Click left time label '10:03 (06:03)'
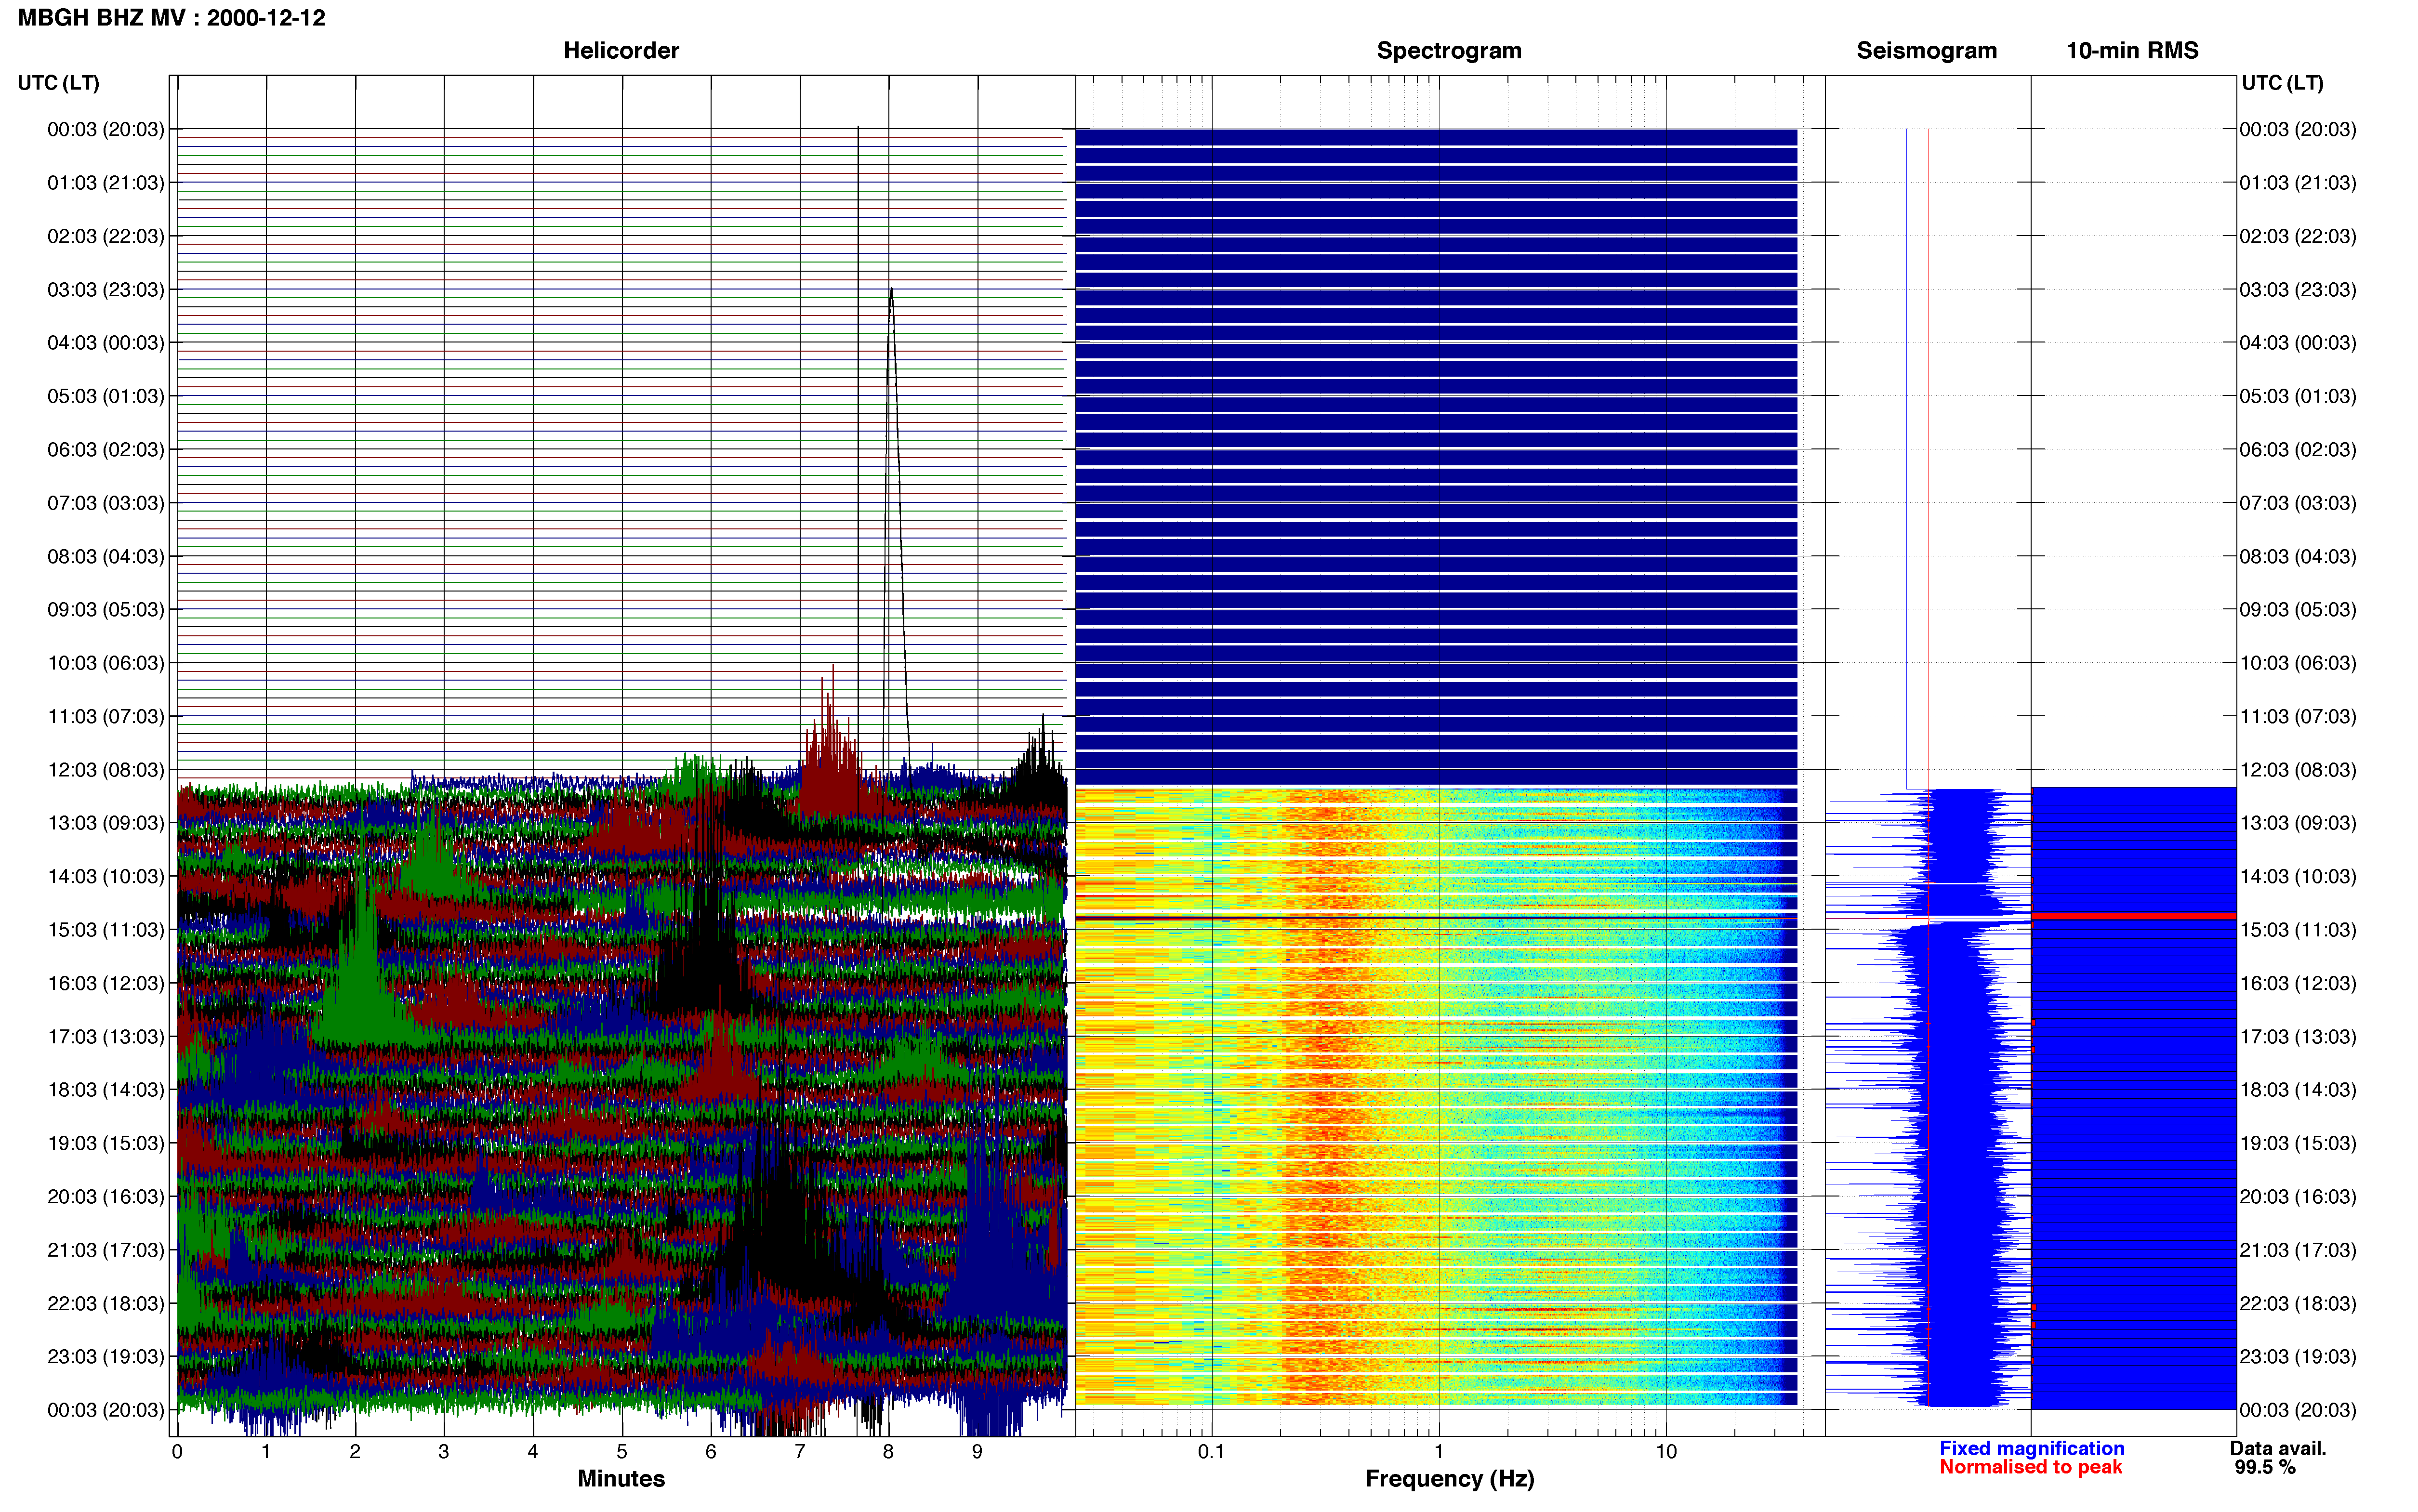Screen dimensions: 2418x1512 tap(106, 663)
